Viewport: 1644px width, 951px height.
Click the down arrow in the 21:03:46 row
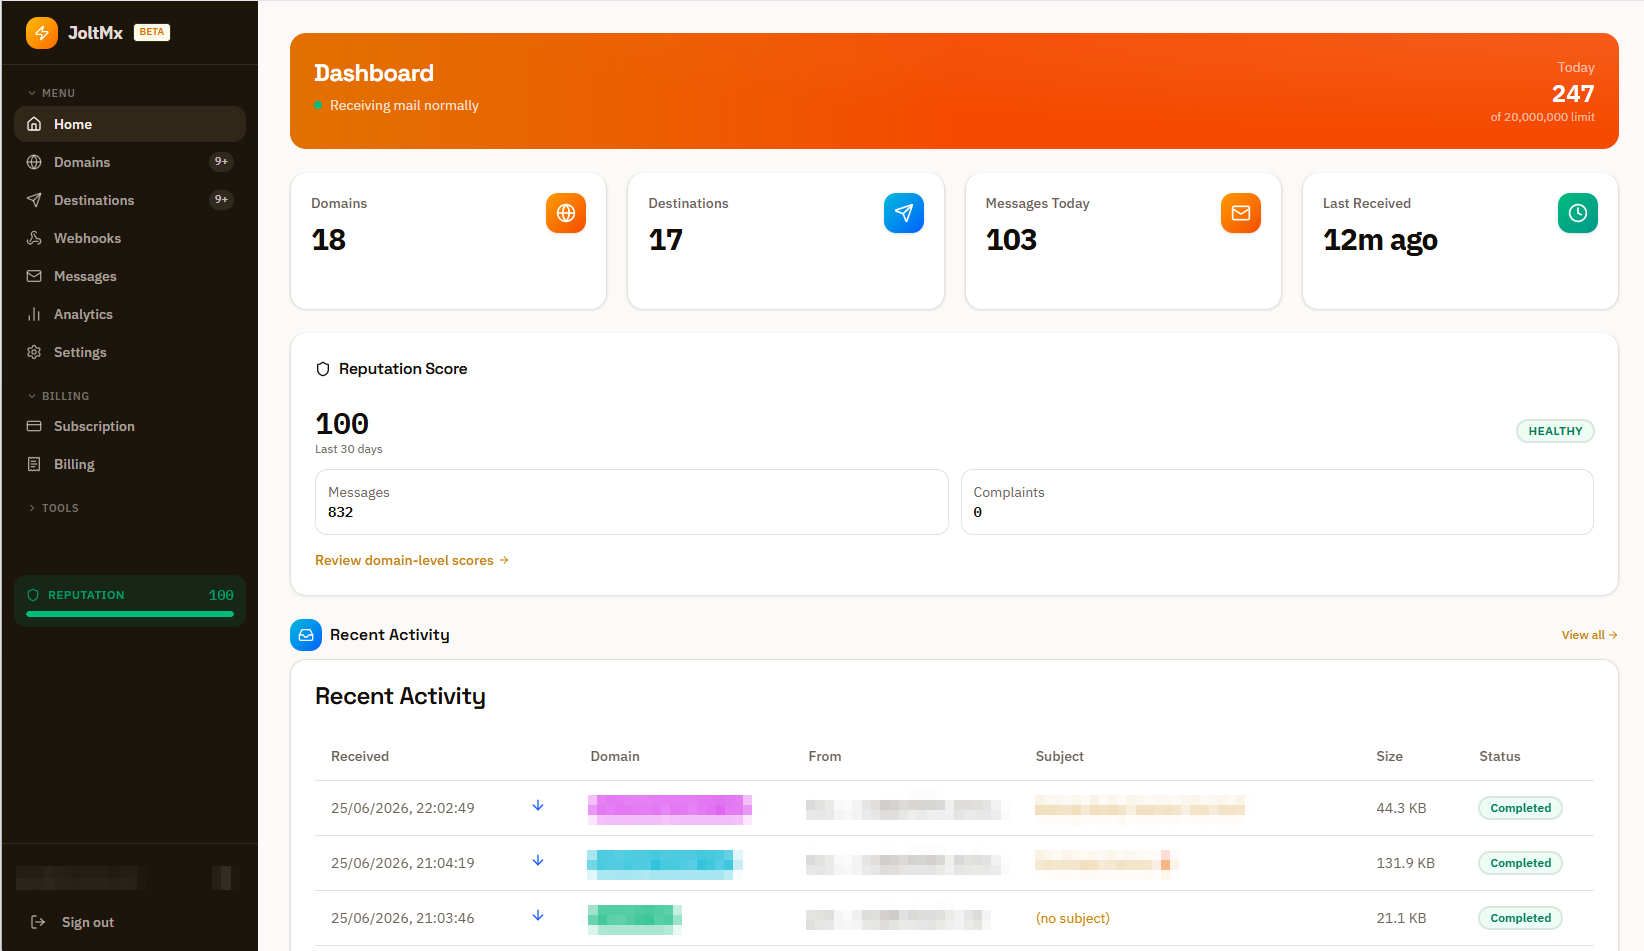coord(538,916)
